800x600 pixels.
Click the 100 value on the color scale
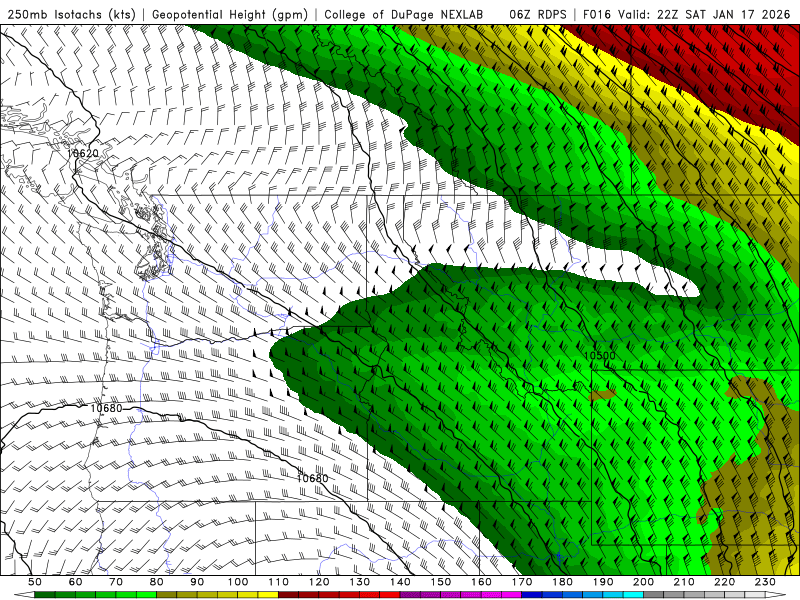click(x=238, y=582)
